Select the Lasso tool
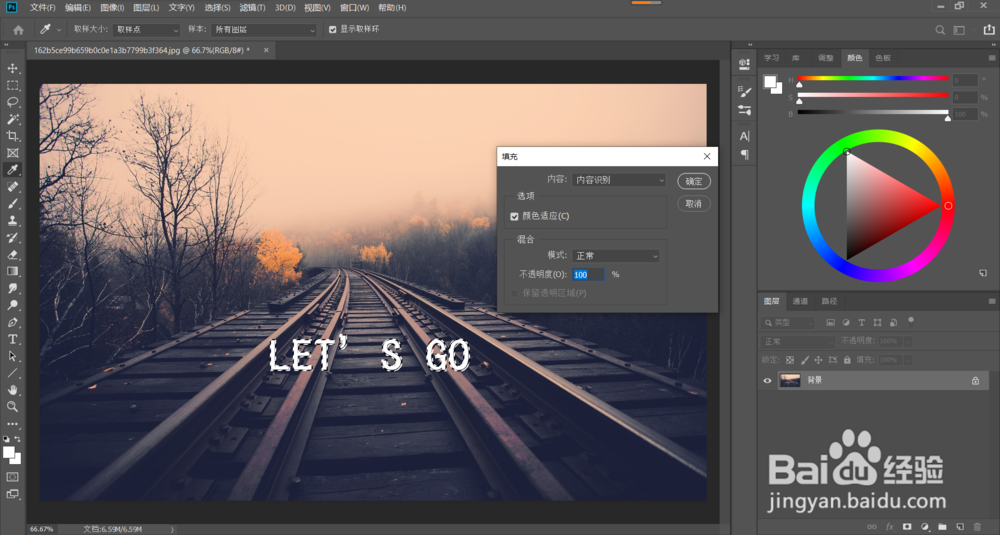Screen dimensions: 1000x535 click(x=12, y=102)
